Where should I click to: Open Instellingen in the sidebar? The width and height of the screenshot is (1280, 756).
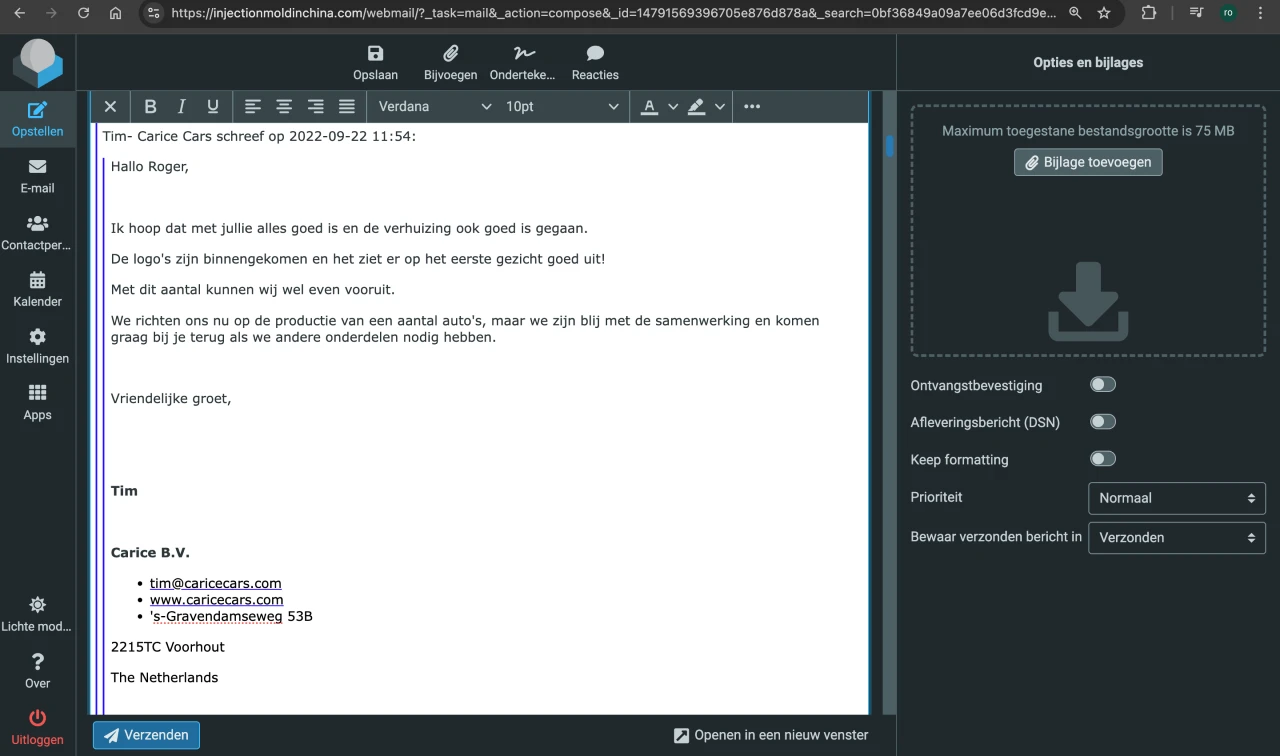click(38, 346)
